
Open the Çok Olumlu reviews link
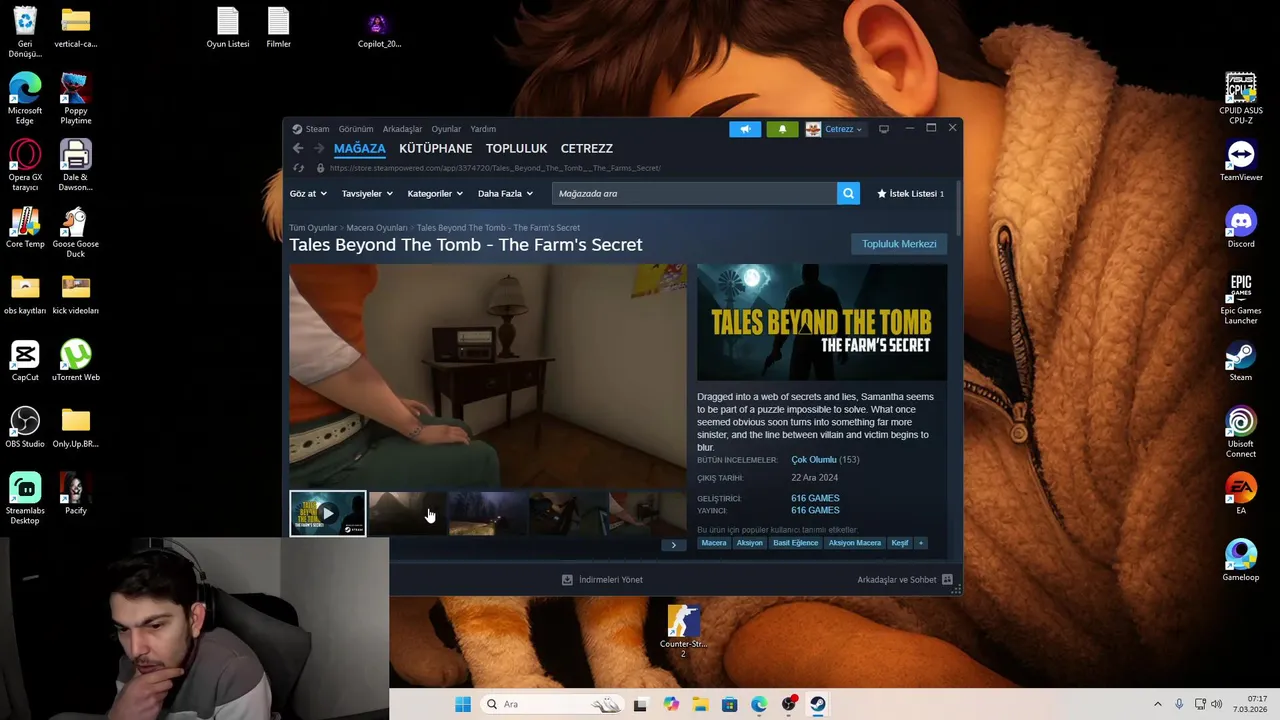point(815,460)
